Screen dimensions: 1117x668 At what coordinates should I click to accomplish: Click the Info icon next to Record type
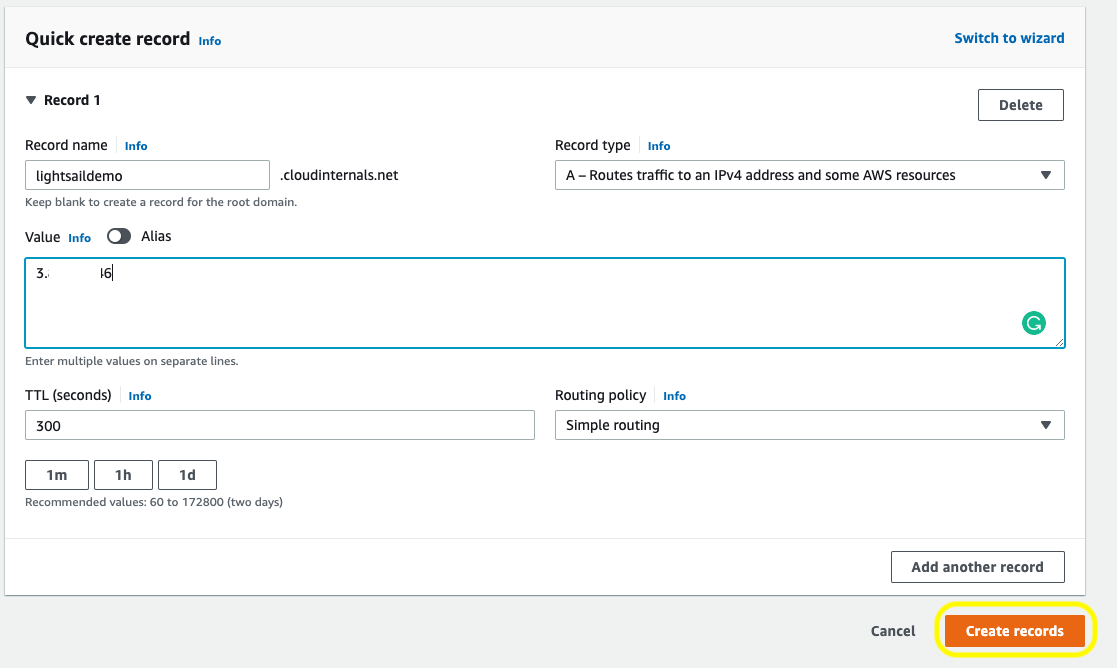[658, 145]
